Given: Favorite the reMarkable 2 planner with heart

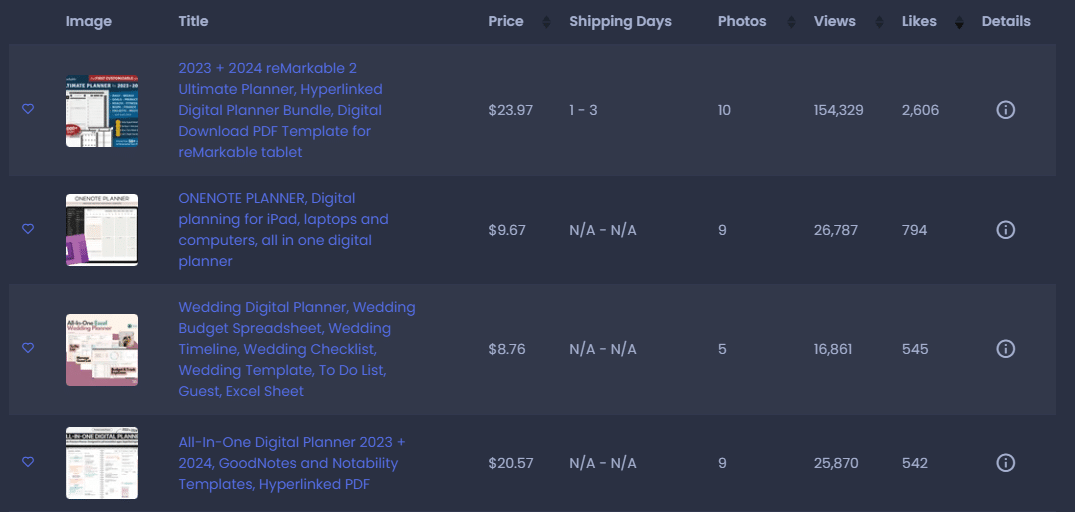Looking at the screenshot, I should tap(28, 109).
